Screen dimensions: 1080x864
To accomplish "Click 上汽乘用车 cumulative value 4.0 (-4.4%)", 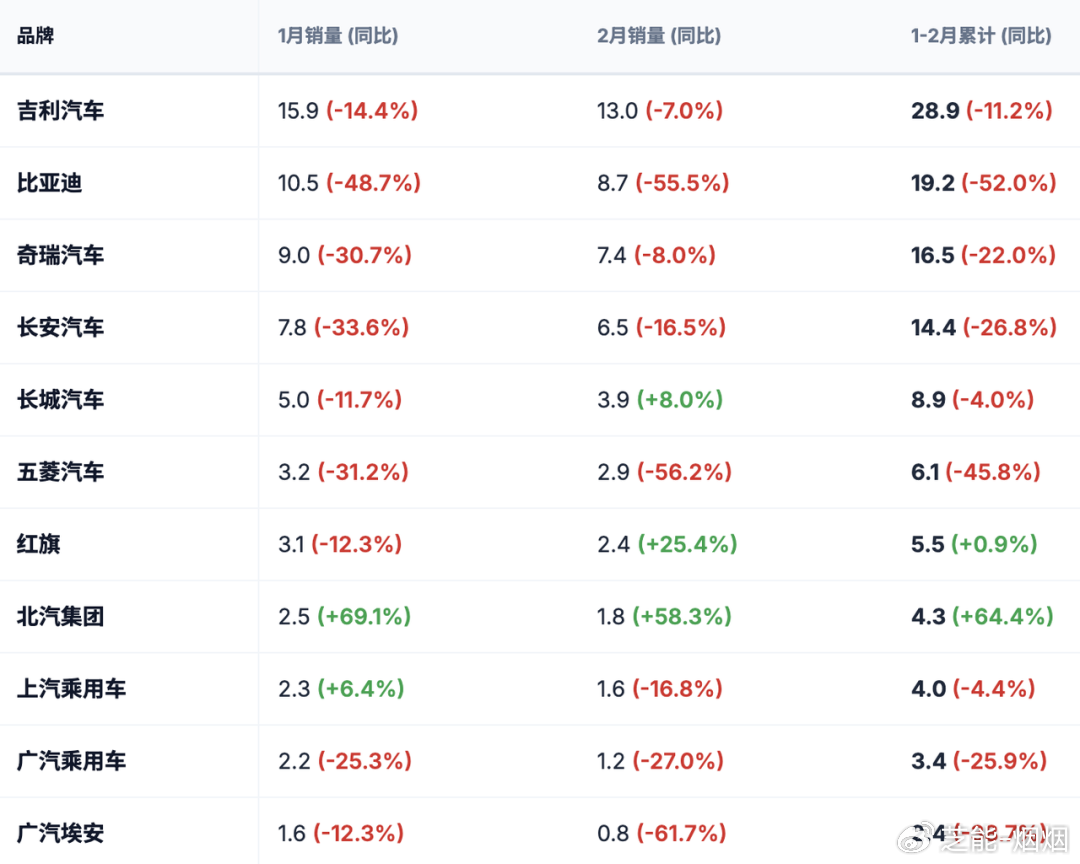I will click(x=973, y=688).
